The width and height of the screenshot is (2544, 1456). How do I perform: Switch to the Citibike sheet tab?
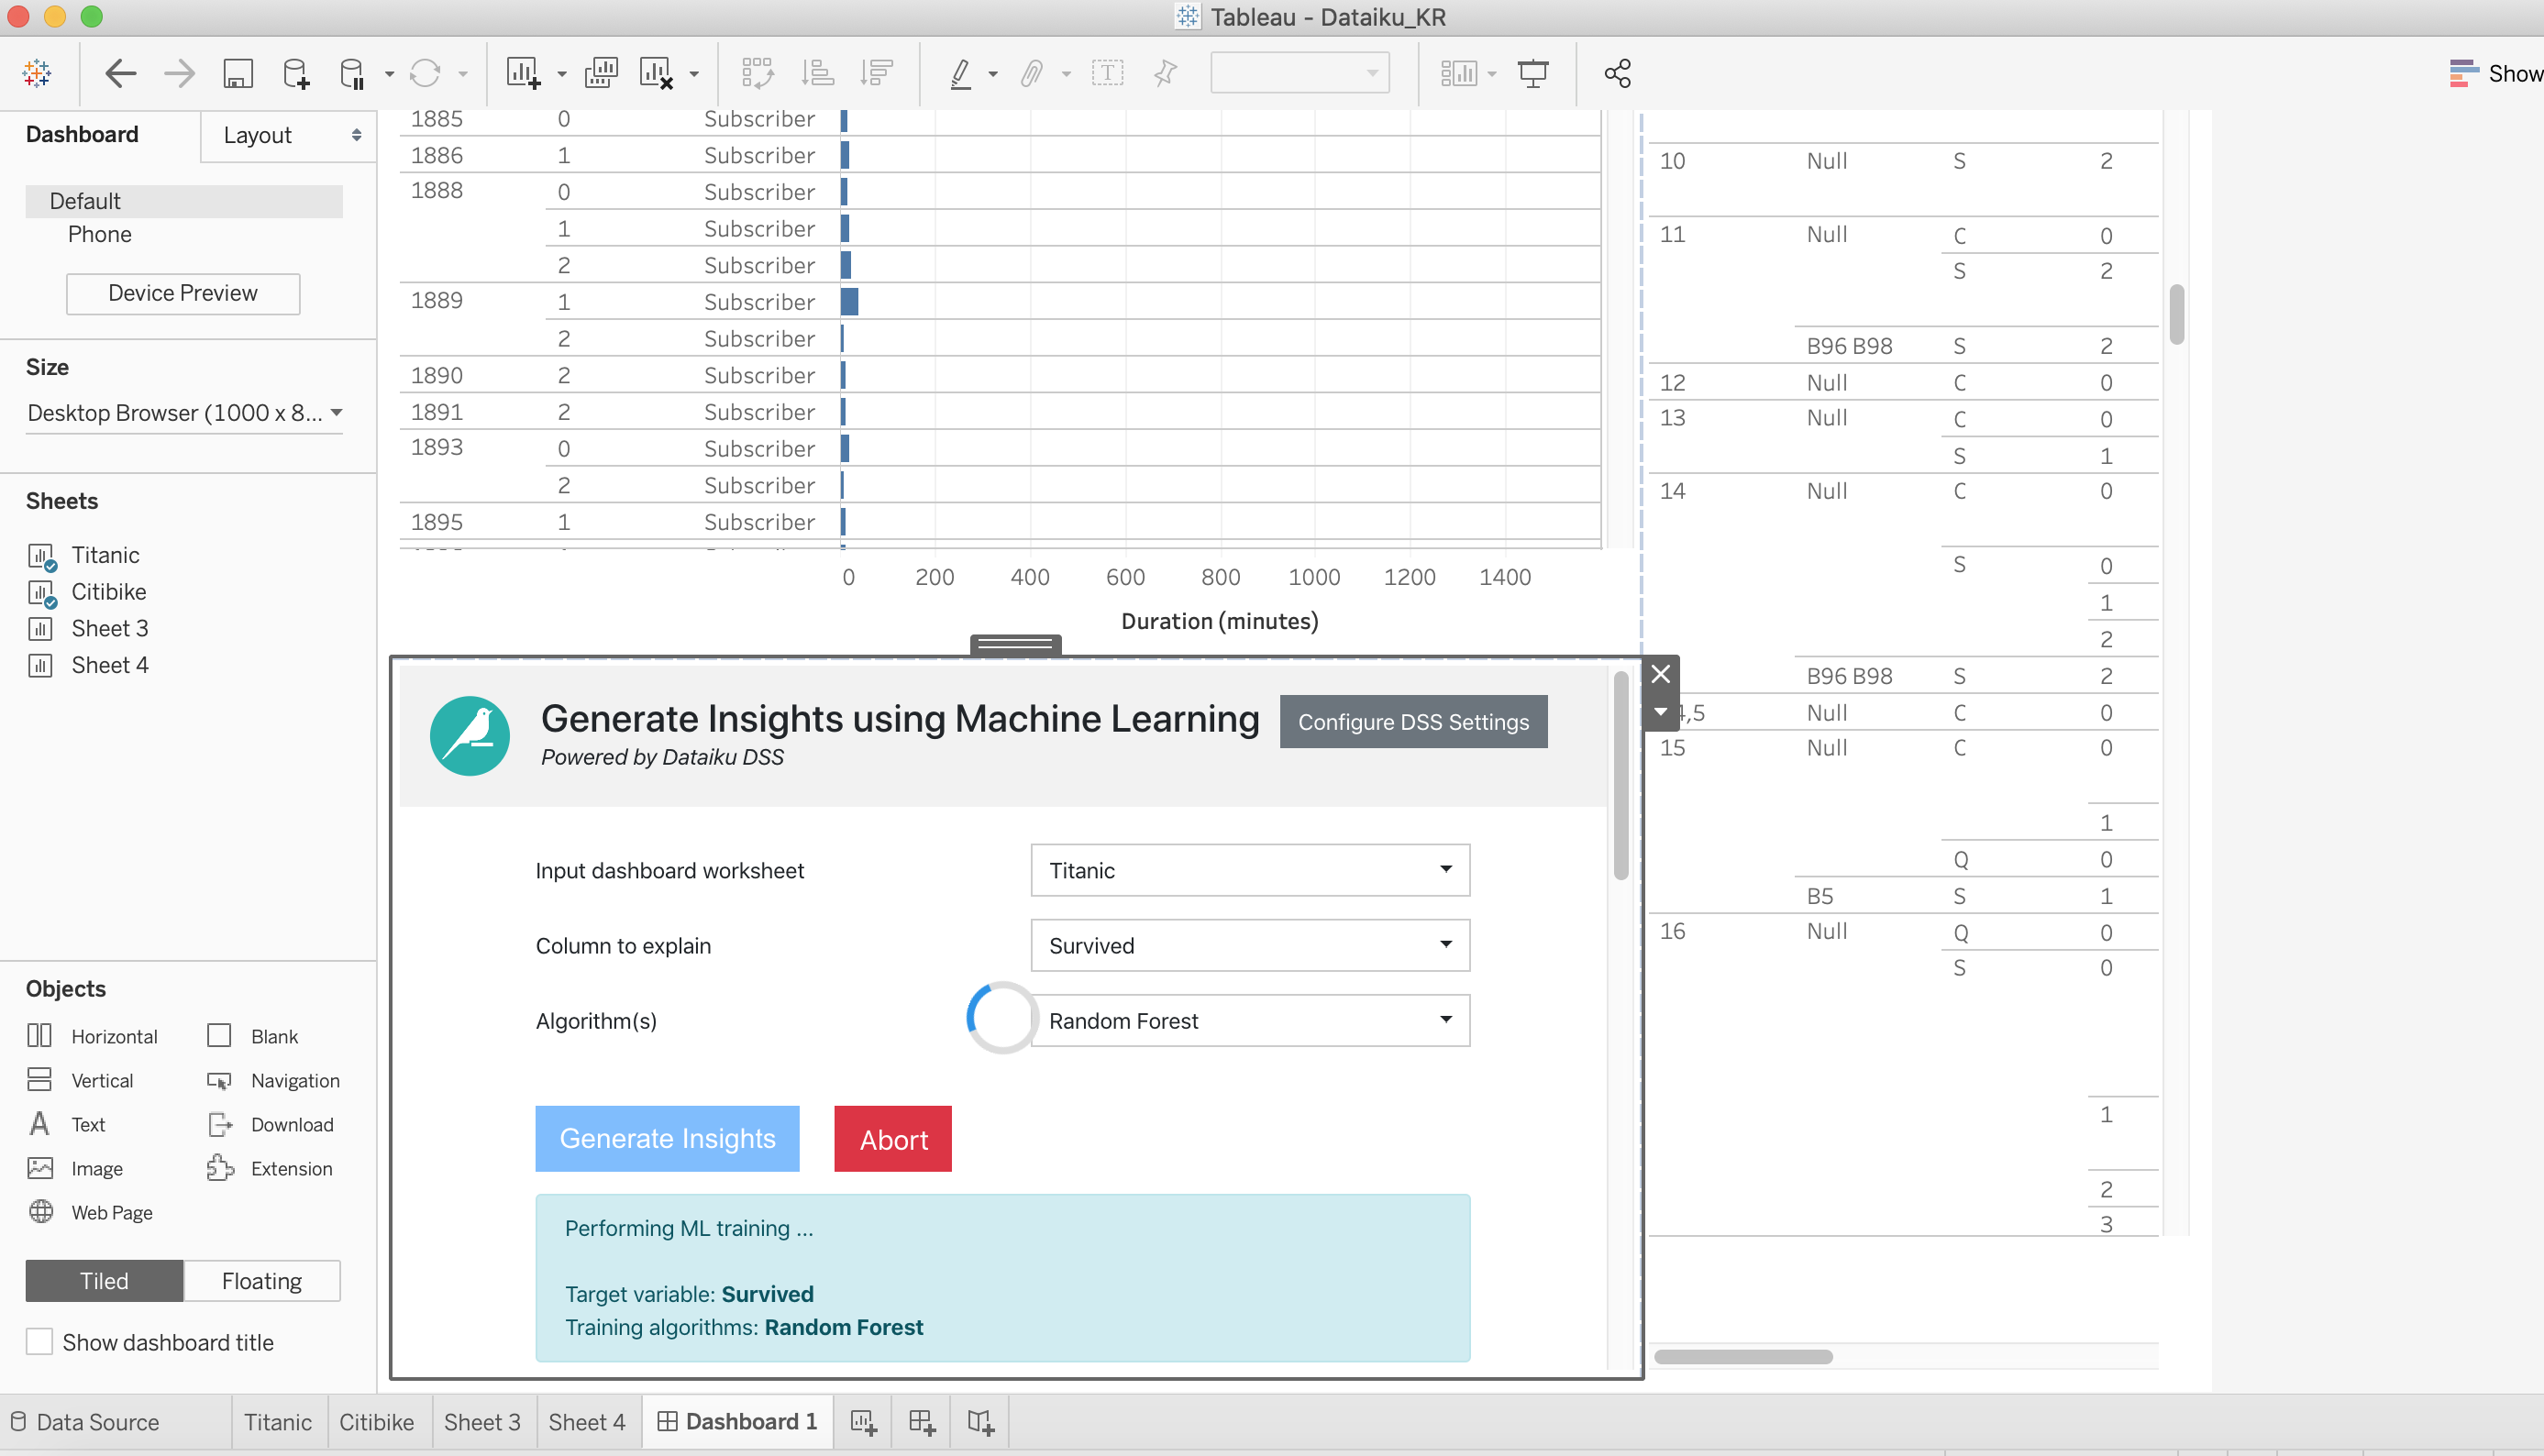377,1422
